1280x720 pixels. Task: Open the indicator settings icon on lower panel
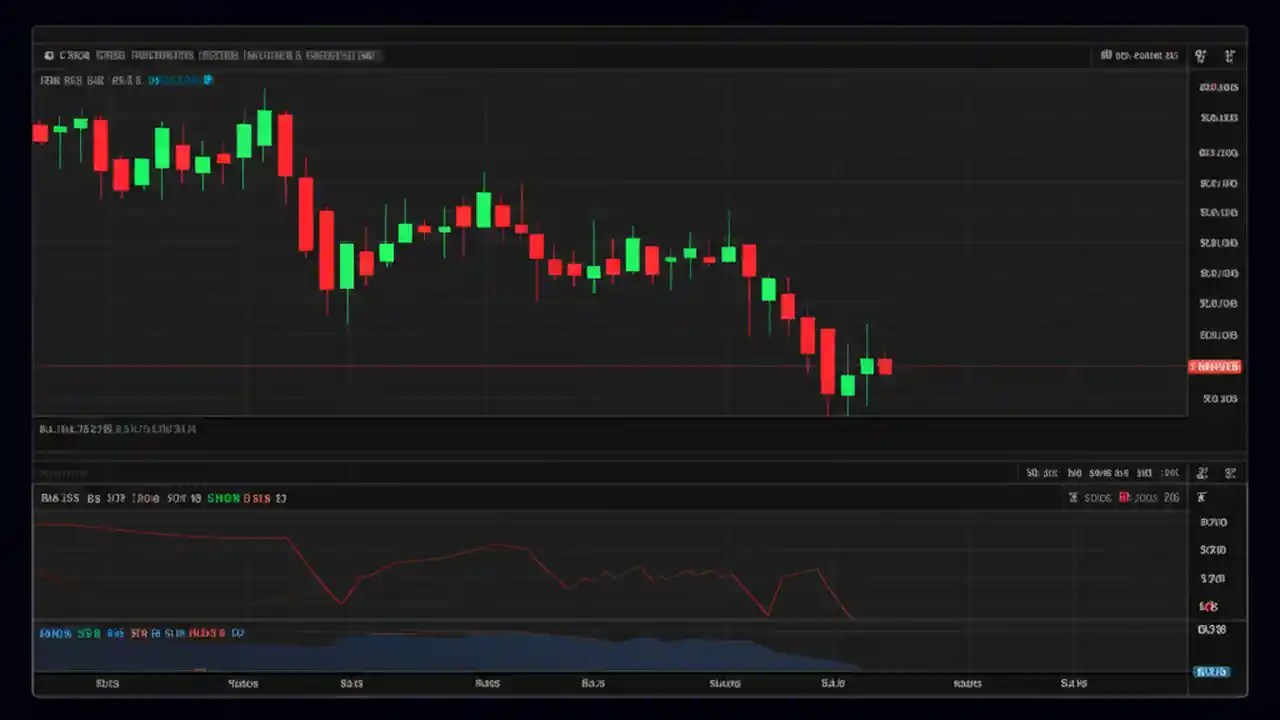tap(1203, 473)
